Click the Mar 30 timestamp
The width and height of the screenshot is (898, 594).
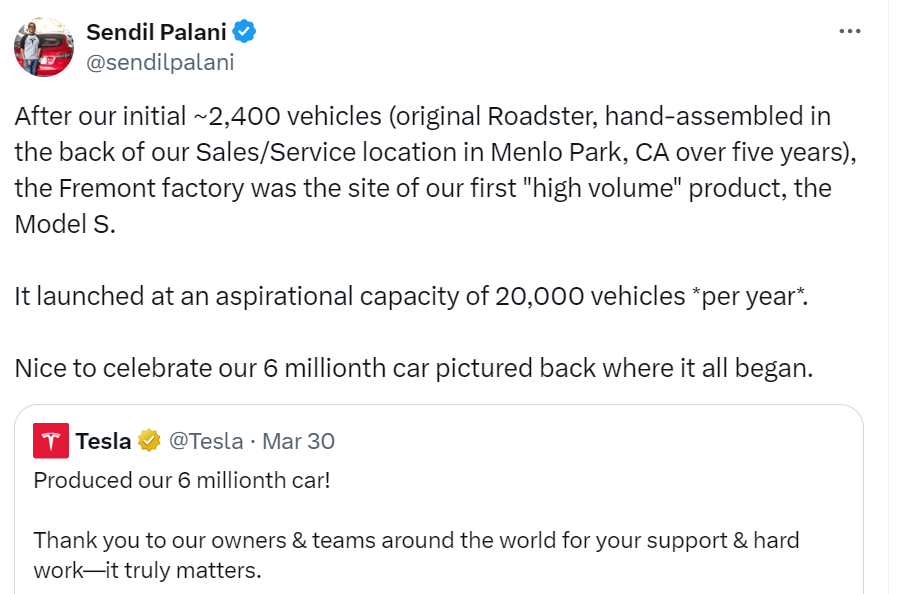click(x=298, y=441)
